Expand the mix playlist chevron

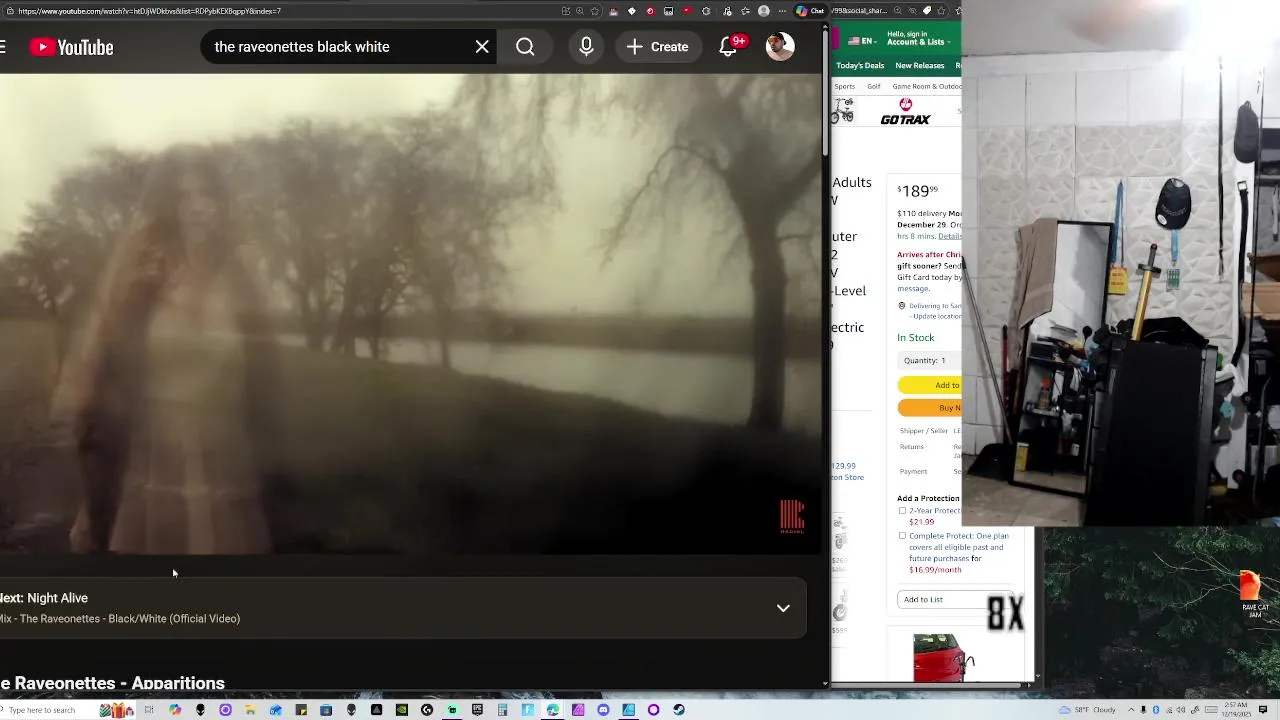point(783,608)
